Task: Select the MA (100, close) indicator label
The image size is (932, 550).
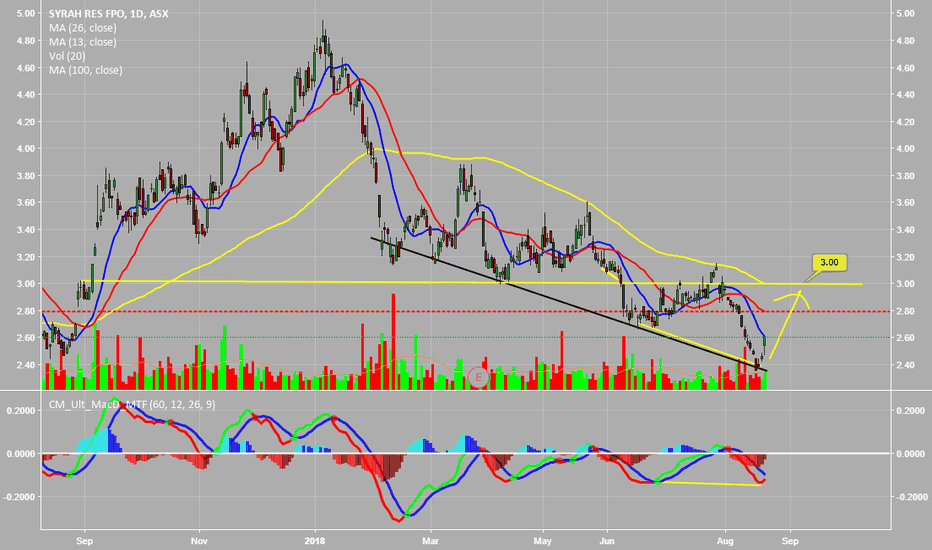Action: click(x=86, y=70)
